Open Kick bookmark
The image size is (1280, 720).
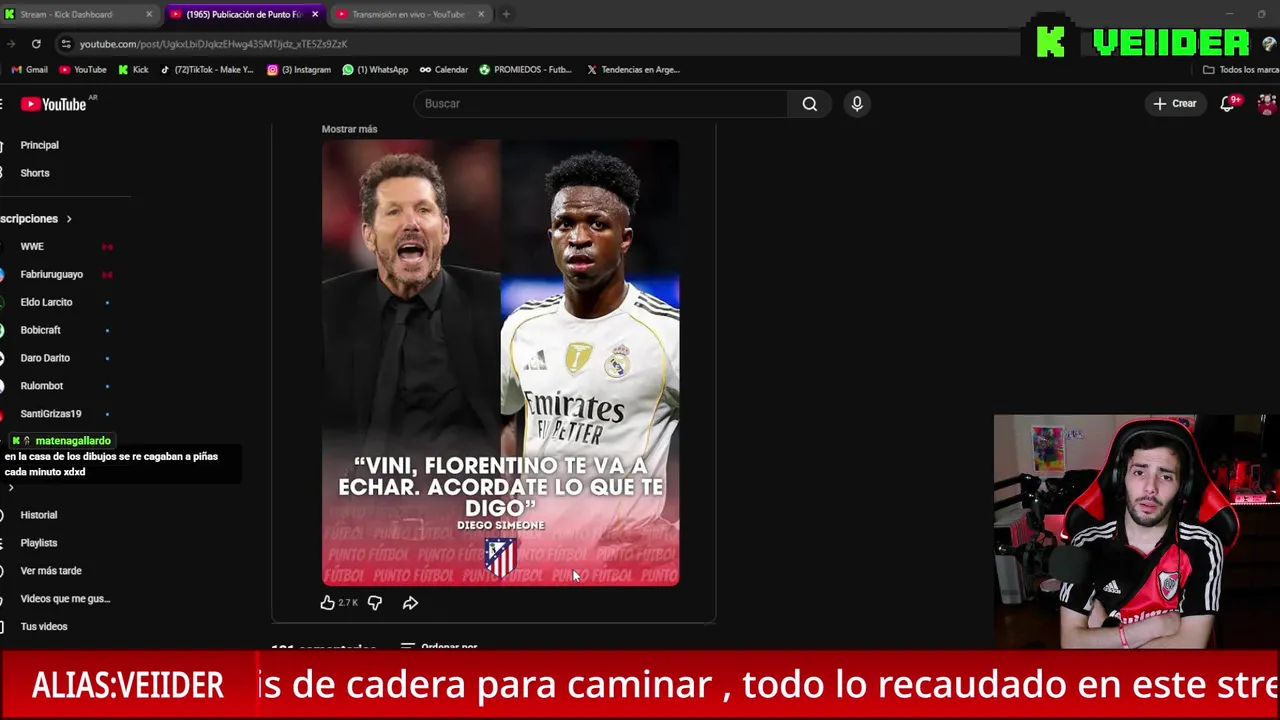pyautogui.click(x=133, y=70)
